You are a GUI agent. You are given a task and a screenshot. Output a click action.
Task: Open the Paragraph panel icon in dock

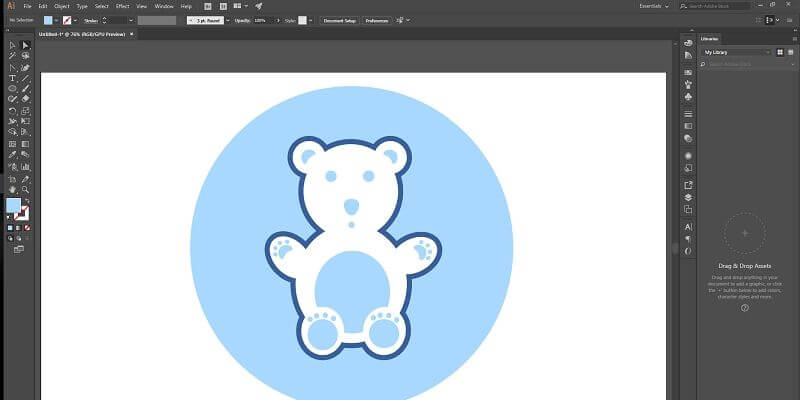688,239
